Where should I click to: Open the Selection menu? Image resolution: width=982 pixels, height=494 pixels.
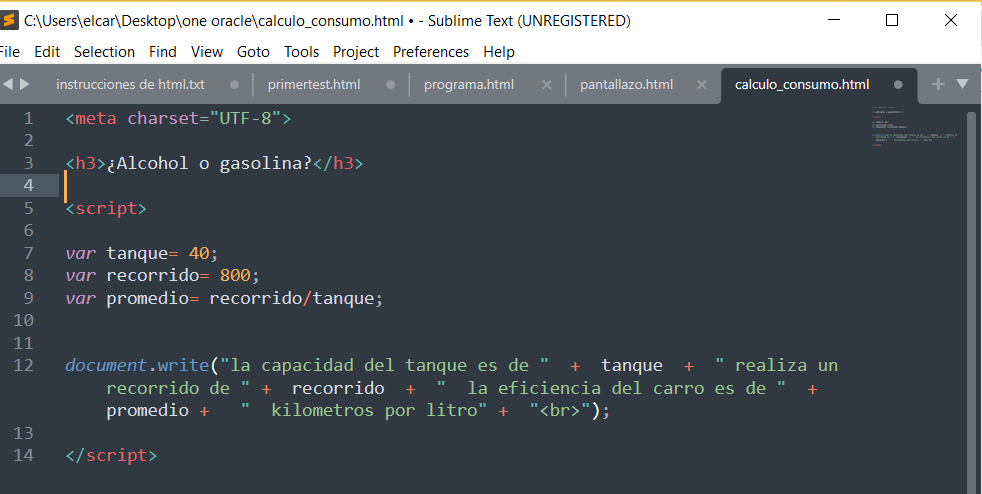(x=105, y=52)
